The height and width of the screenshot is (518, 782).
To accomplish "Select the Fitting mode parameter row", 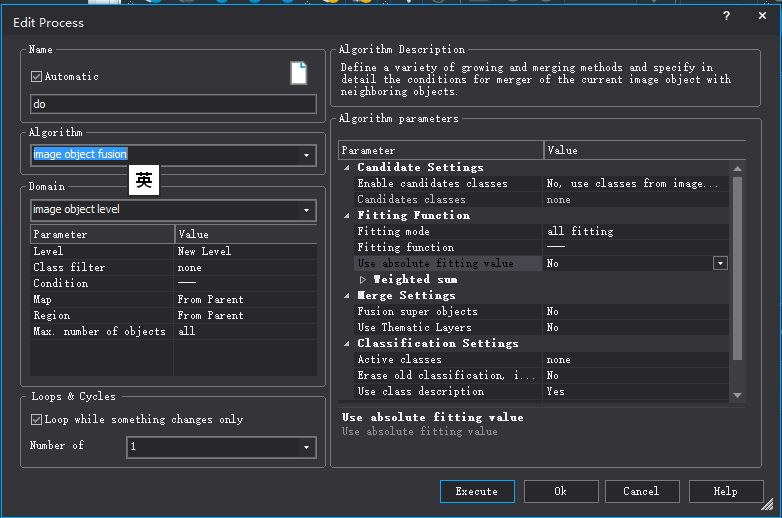I will point(440,232).
